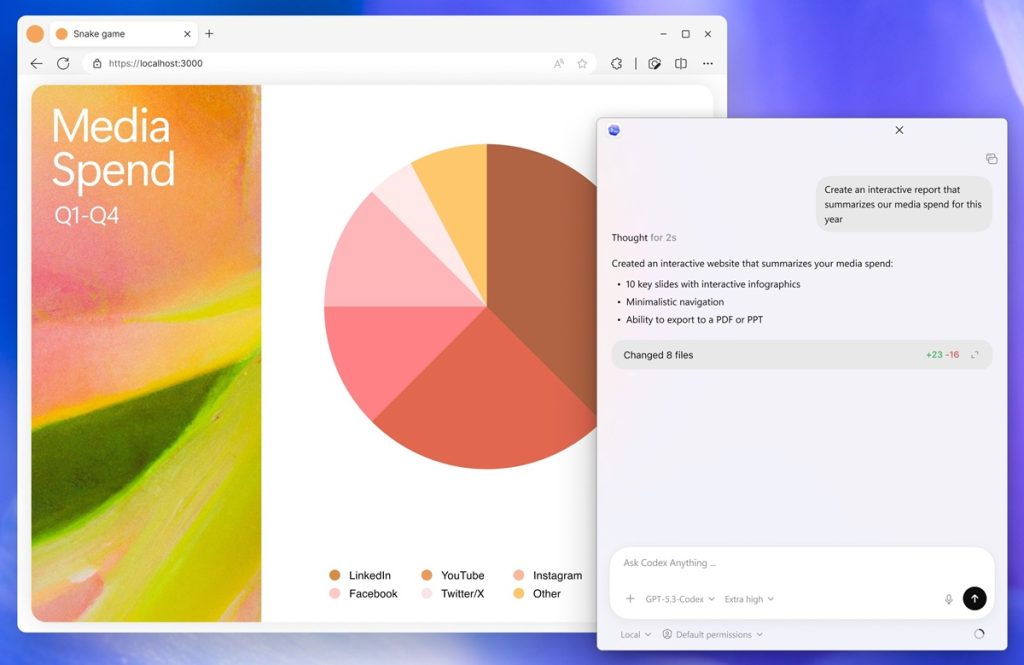1024x665 pixels.
Task: Click the read aloud icon in address bar
Action: coord(559,63)
